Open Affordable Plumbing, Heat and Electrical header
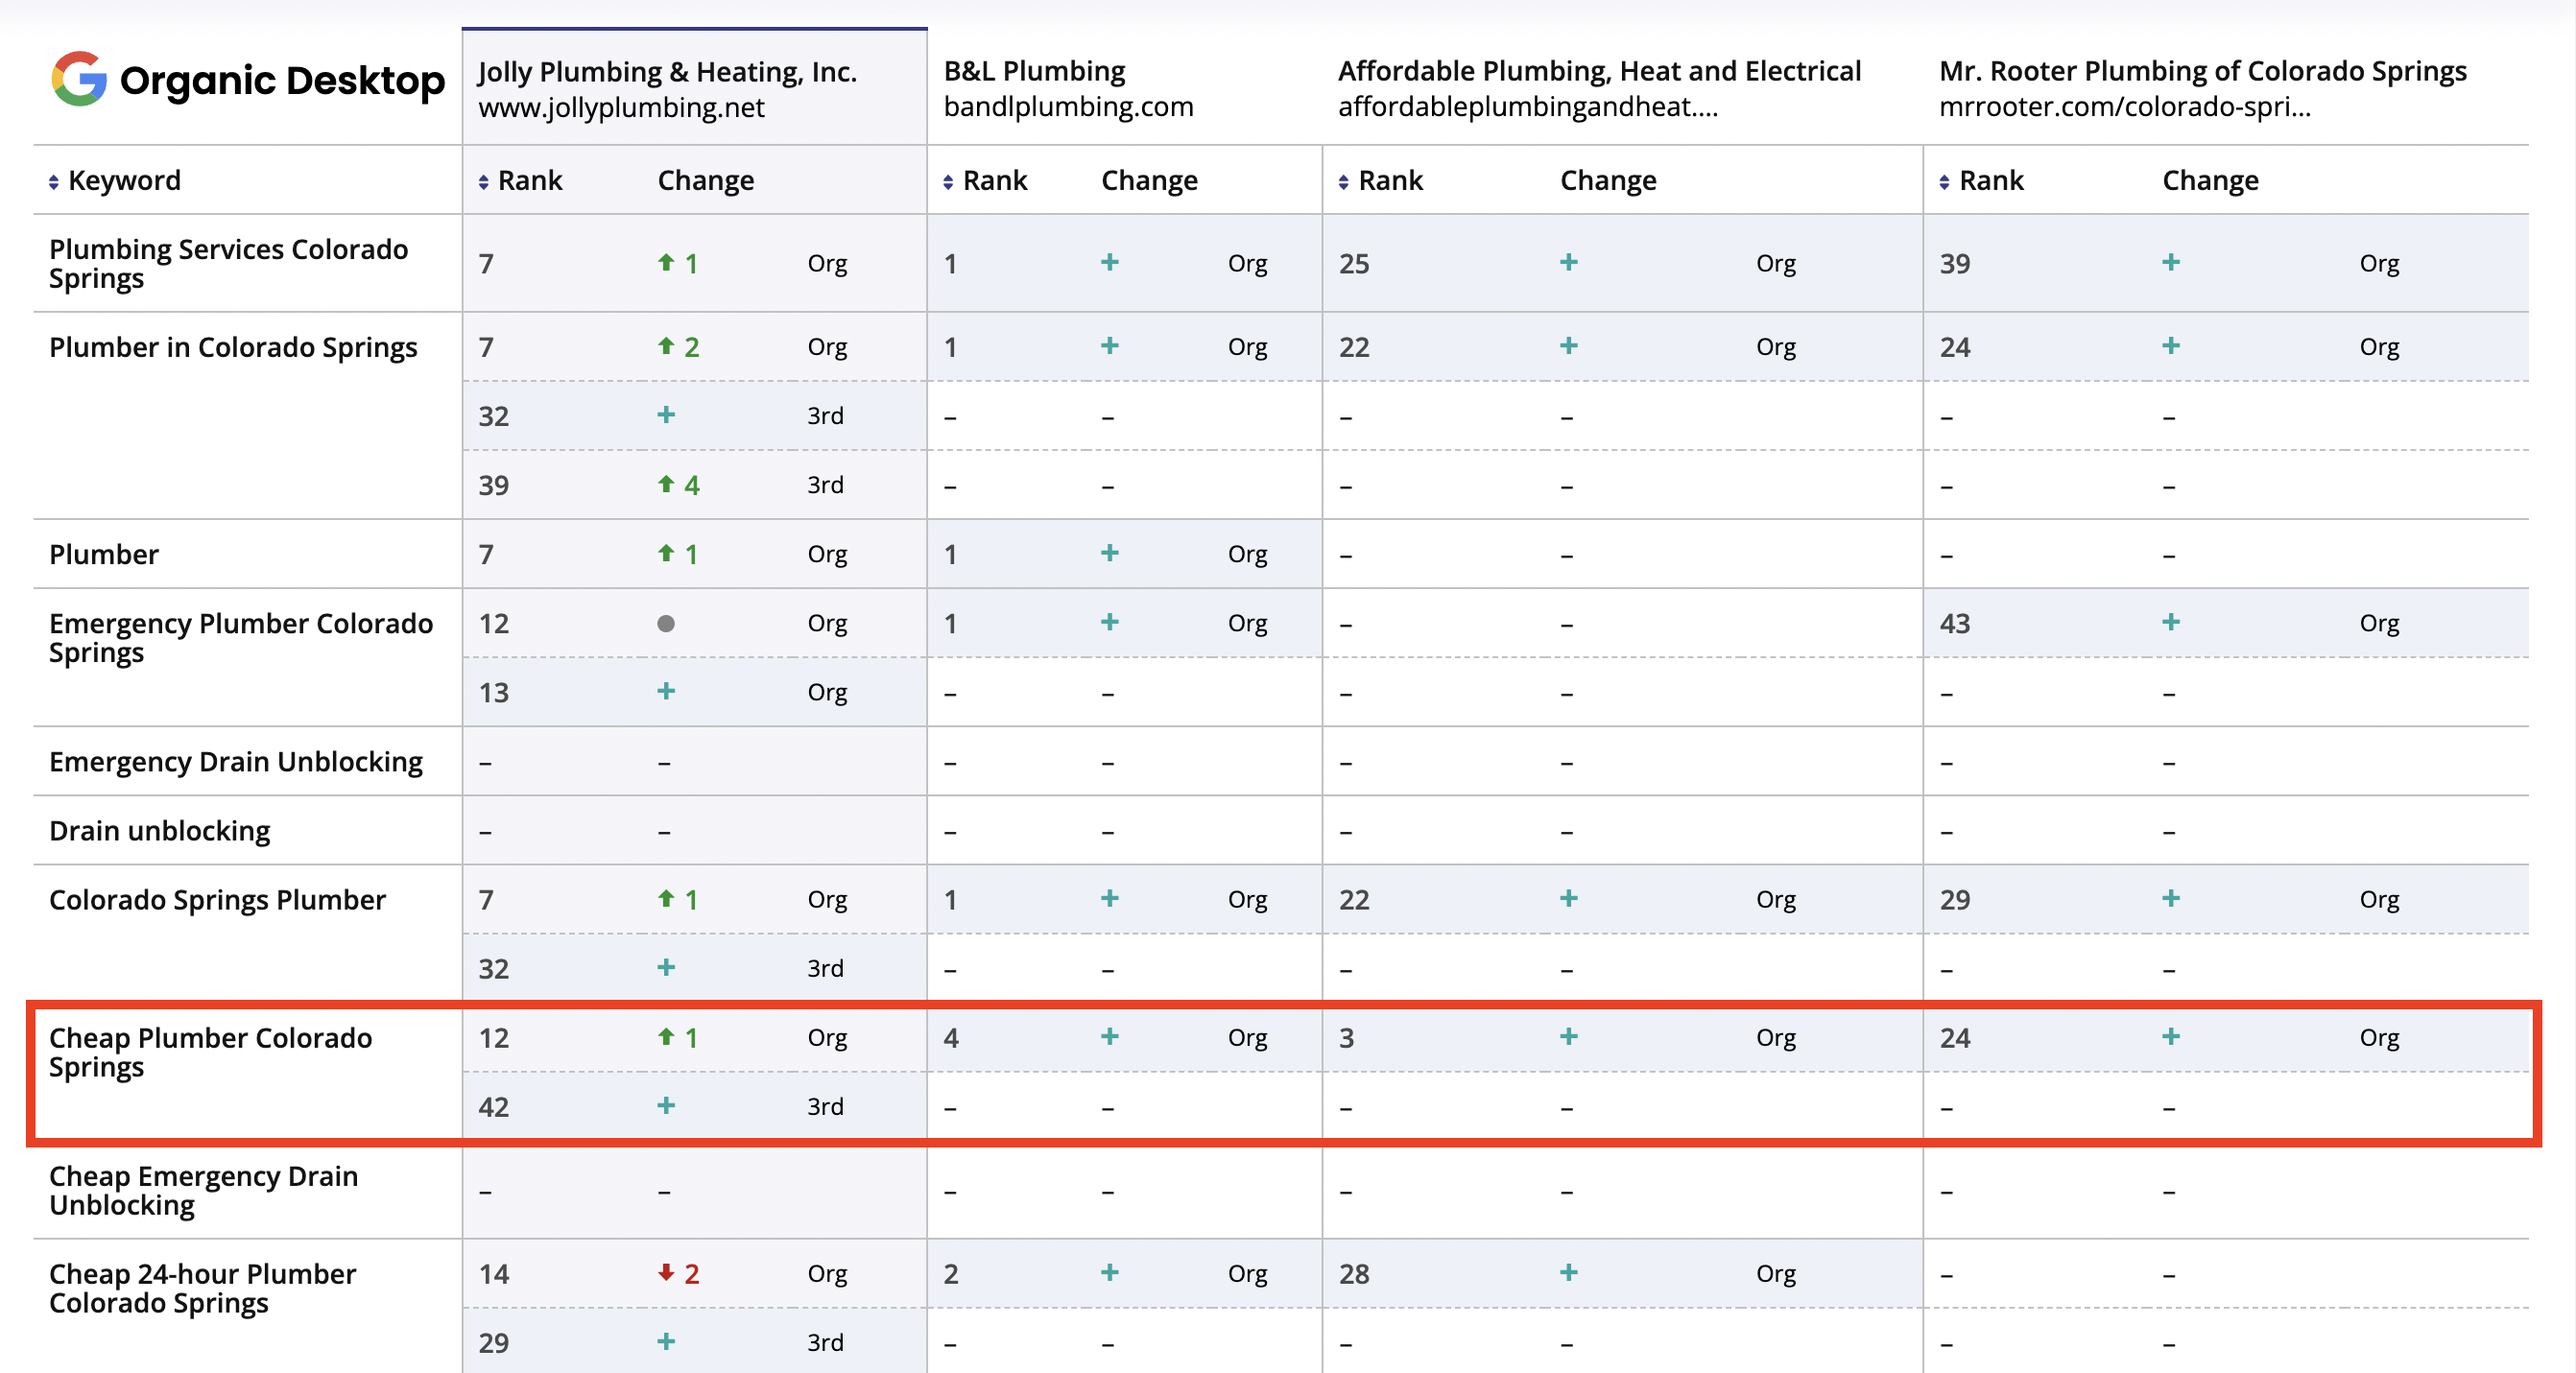Viewport: 2576px width, 1373px height. 1599,88
